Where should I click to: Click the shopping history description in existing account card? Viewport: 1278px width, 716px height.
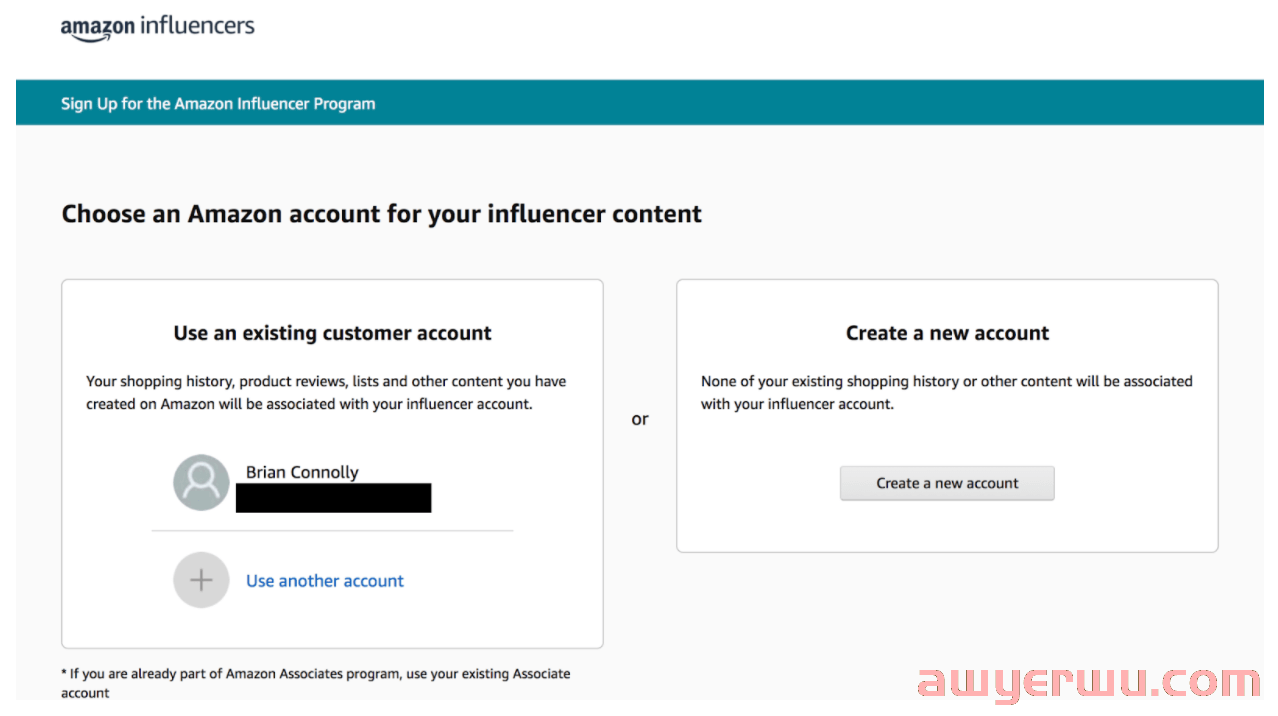[326, 393]
